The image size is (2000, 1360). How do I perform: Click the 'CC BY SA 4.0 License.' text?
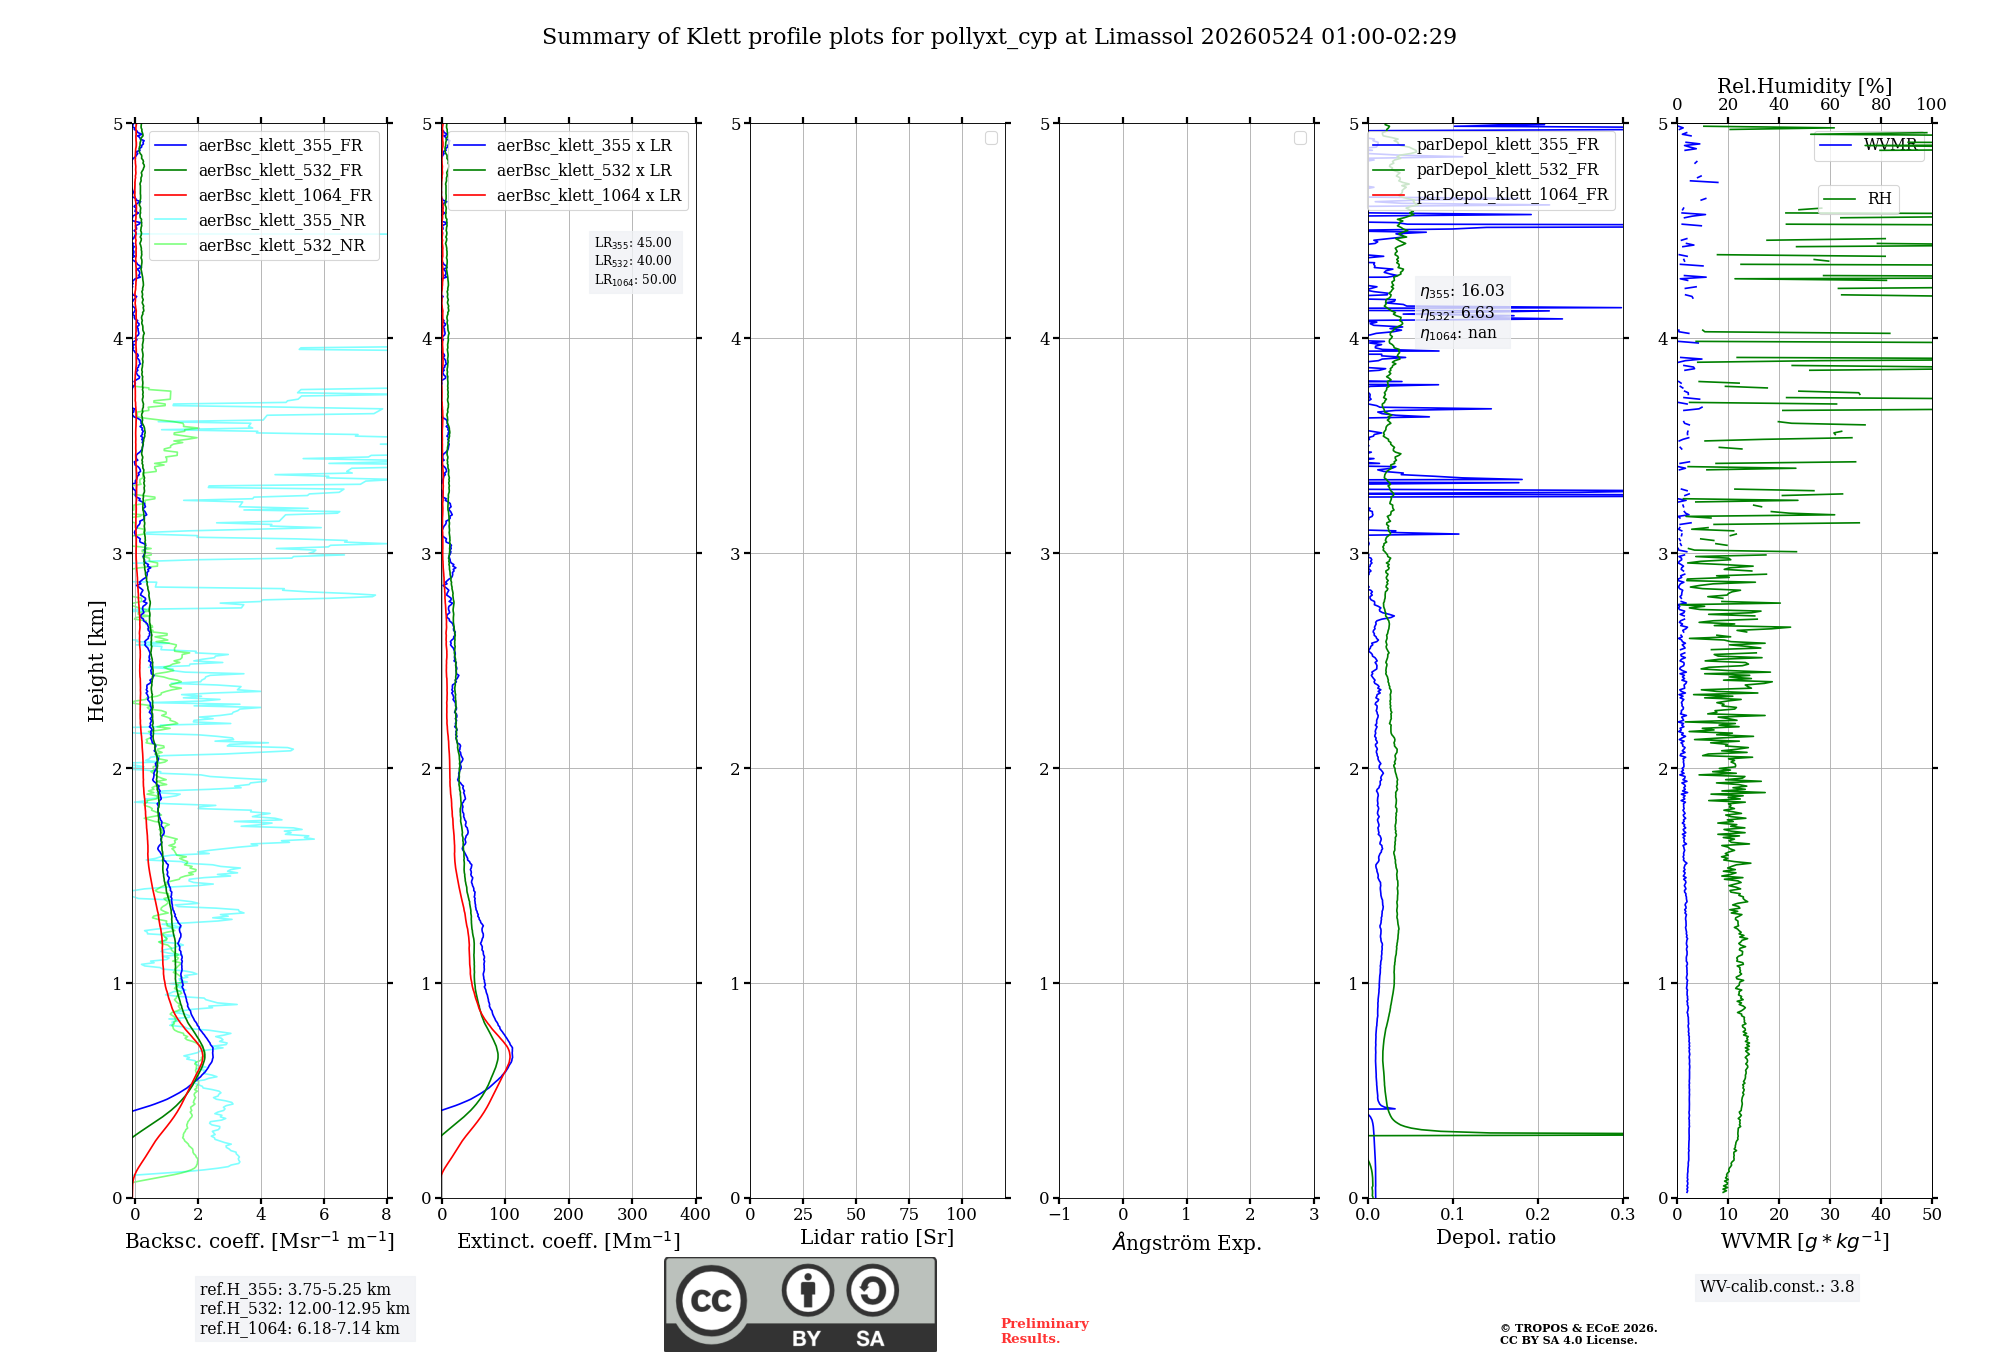1569,1340
